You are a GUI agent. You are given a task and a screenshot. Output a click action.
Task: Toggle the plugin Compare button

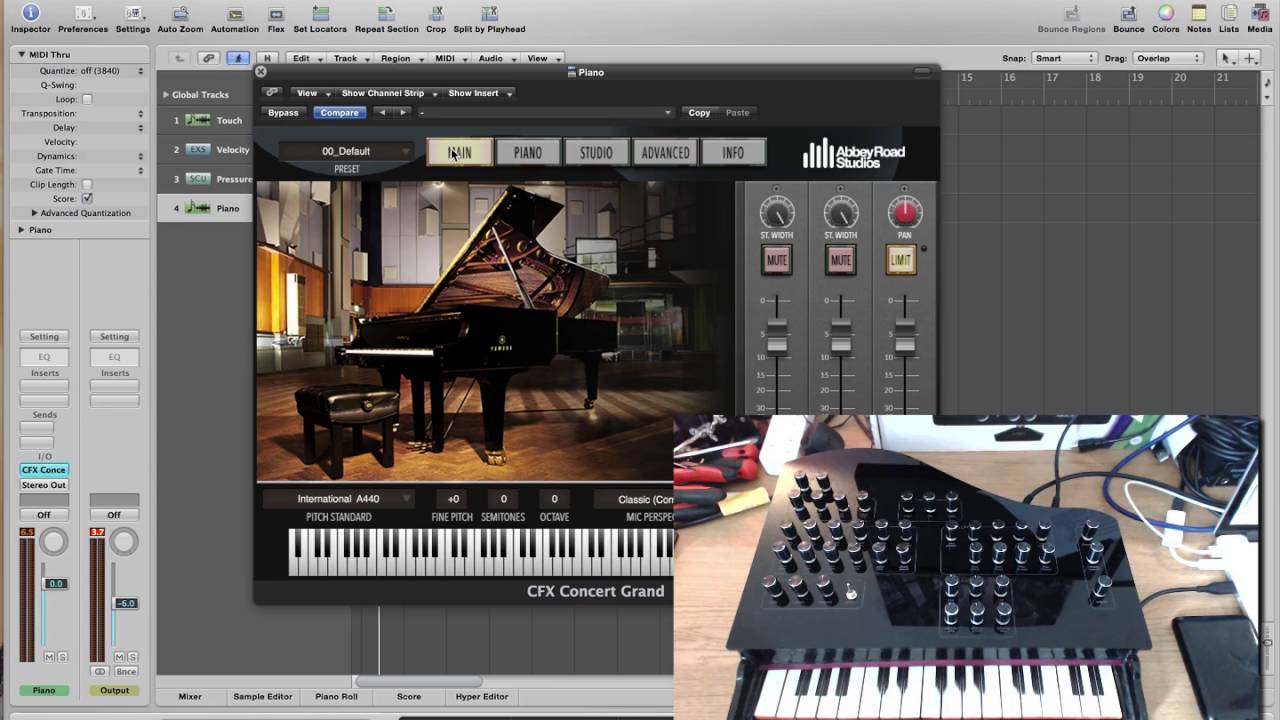pos(339,113)
